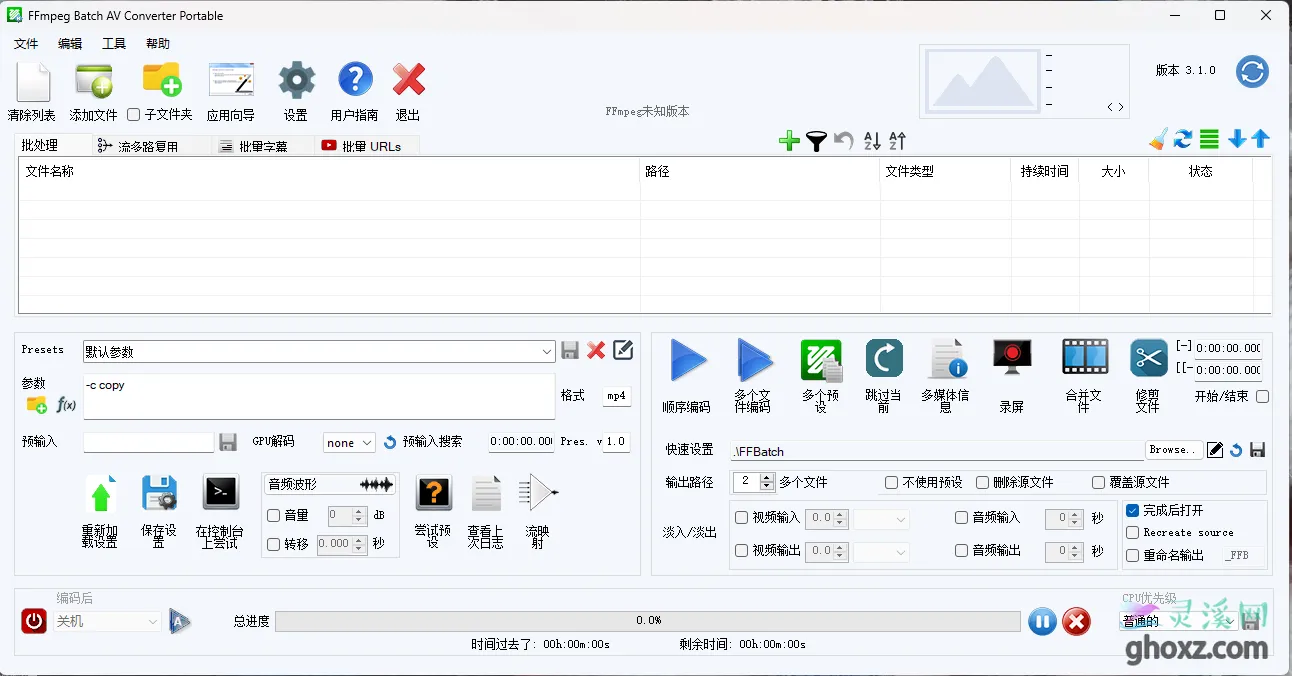1292x676 pixels.
Task: Open the 关机 after-encoding dropdown
Action: click(x=107, y=621)
